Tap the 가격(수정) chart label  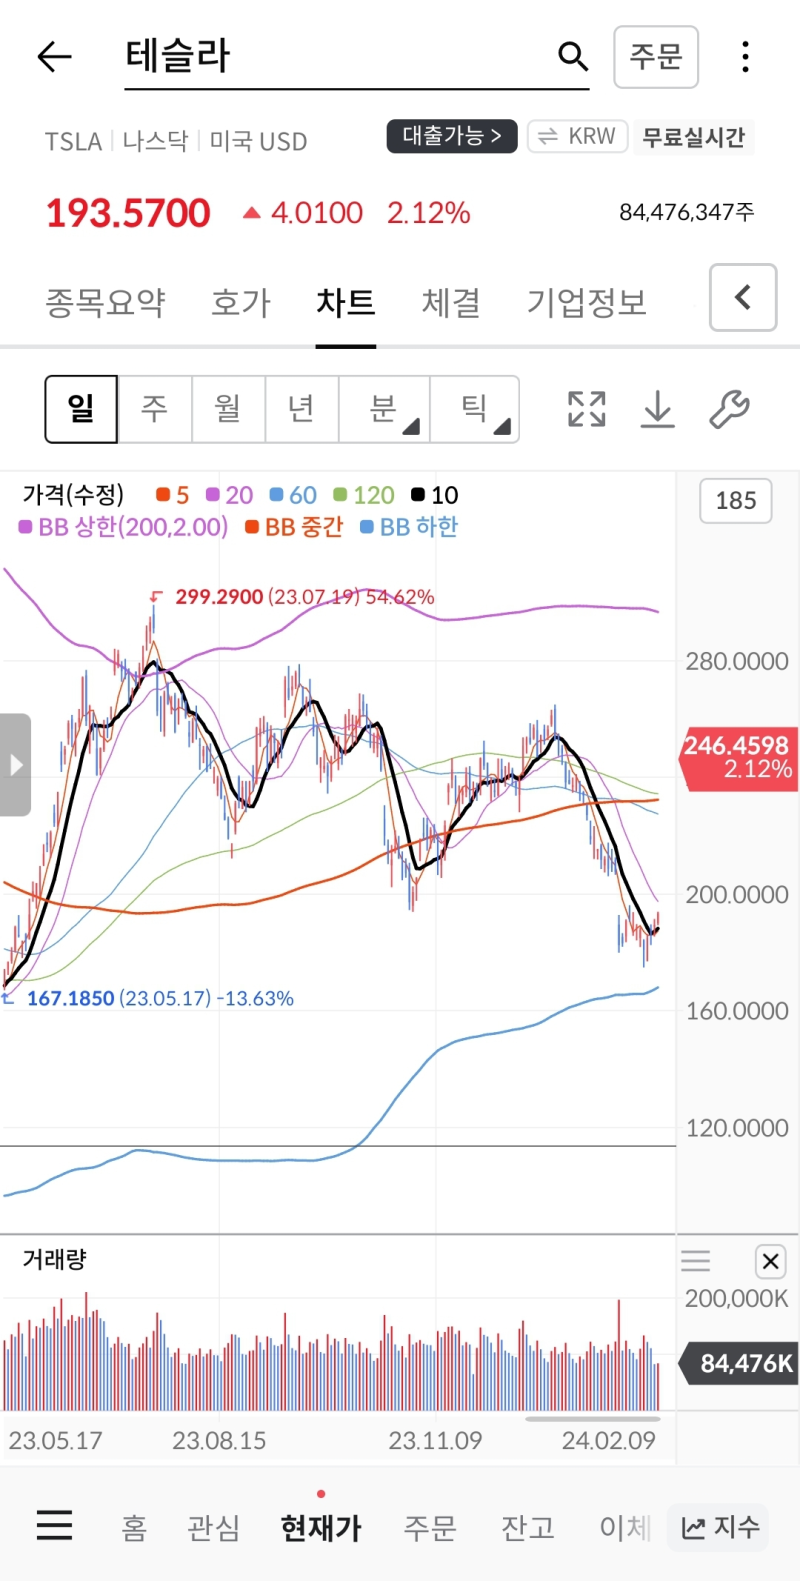coord(74,495)
